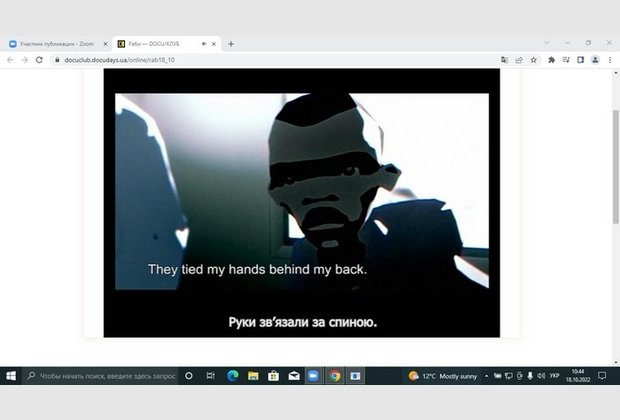Open Microsoft Edge from the taskbar
This screenshot has width=620, height=420.
pos(232,376)
